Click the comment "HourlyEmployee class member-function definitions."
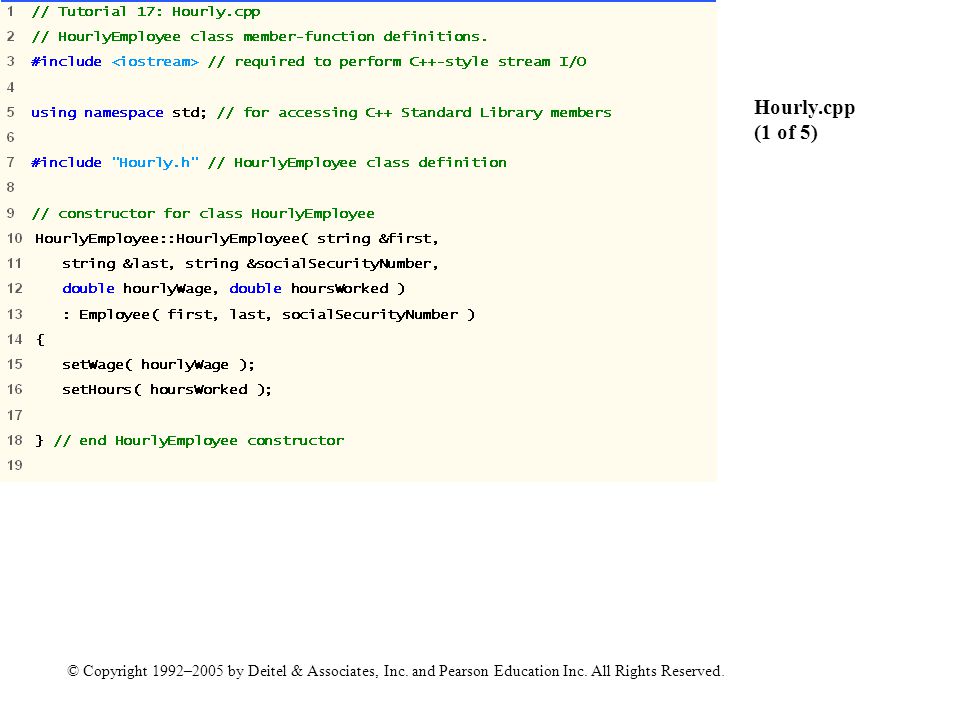Viewport: 960px width, 720px height. click(x=272, y=37)
